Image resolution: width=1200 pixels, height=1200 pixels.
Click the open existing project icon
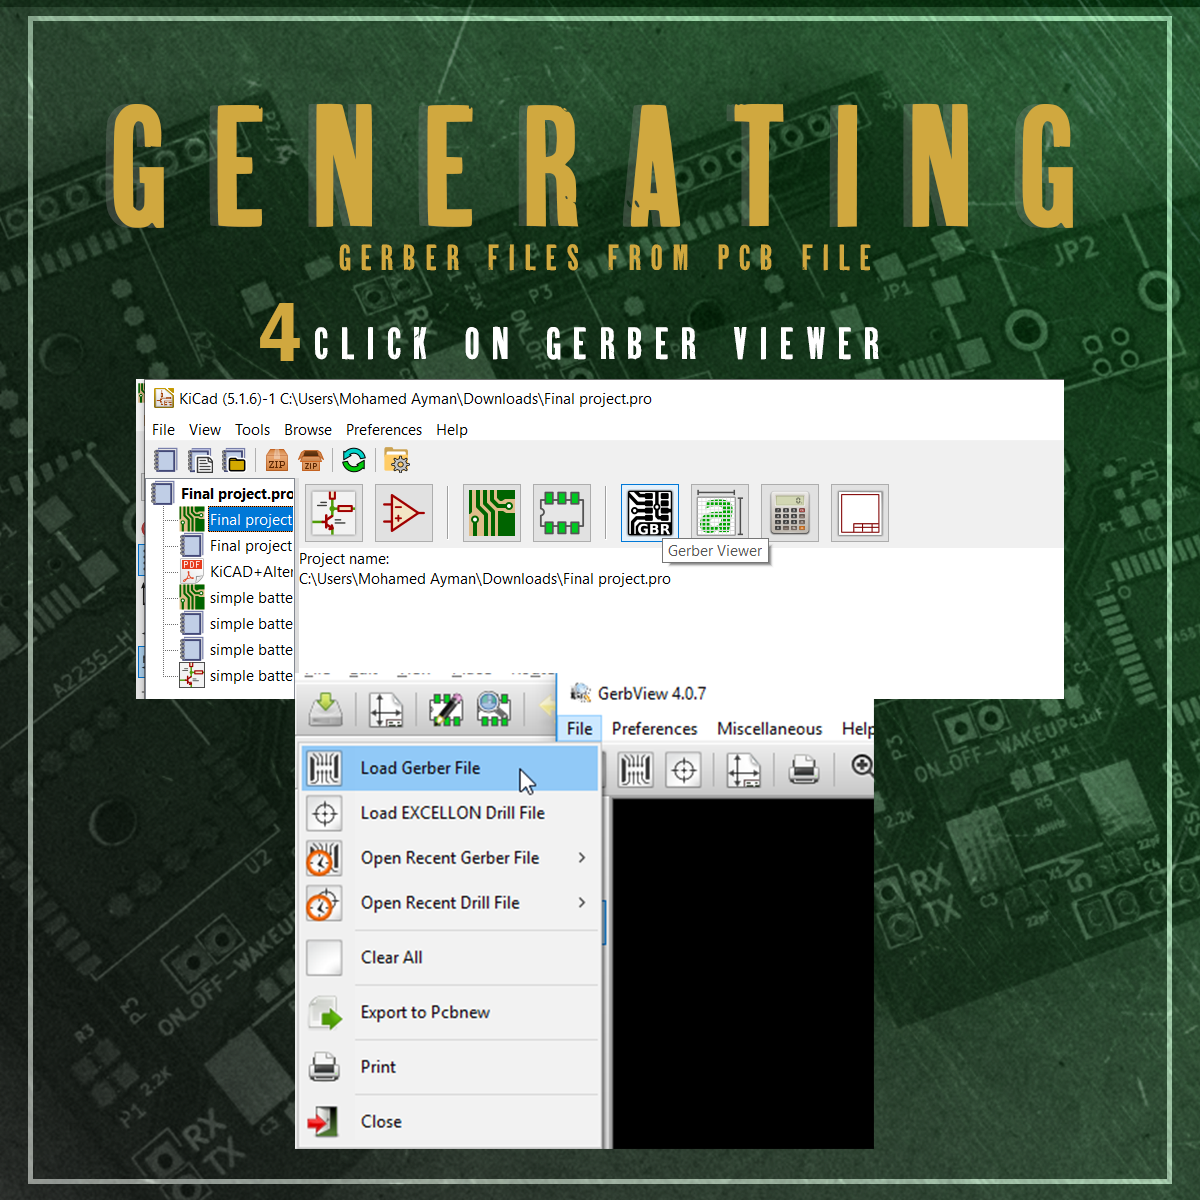point(234,460)
